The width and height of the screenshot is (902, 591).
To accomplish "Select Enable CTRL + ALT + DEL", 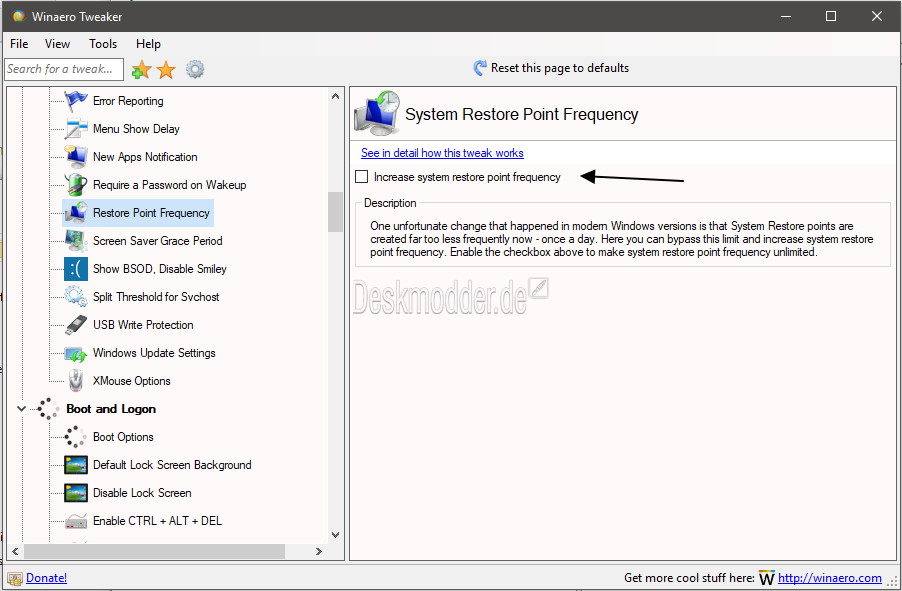I will (157, 521).
